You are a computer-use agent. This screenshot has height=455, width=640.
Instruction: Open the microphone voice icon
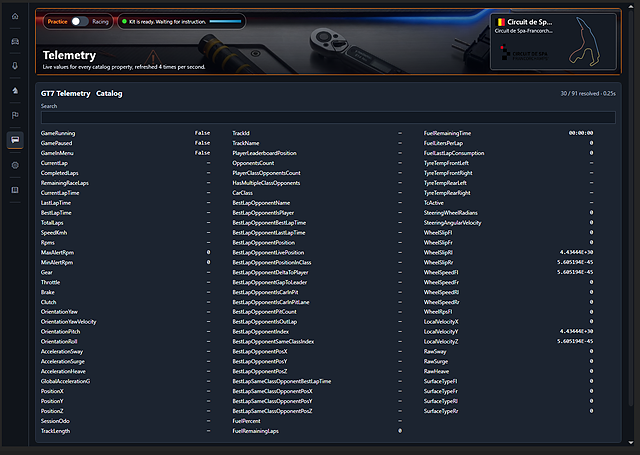coord(15,66)
